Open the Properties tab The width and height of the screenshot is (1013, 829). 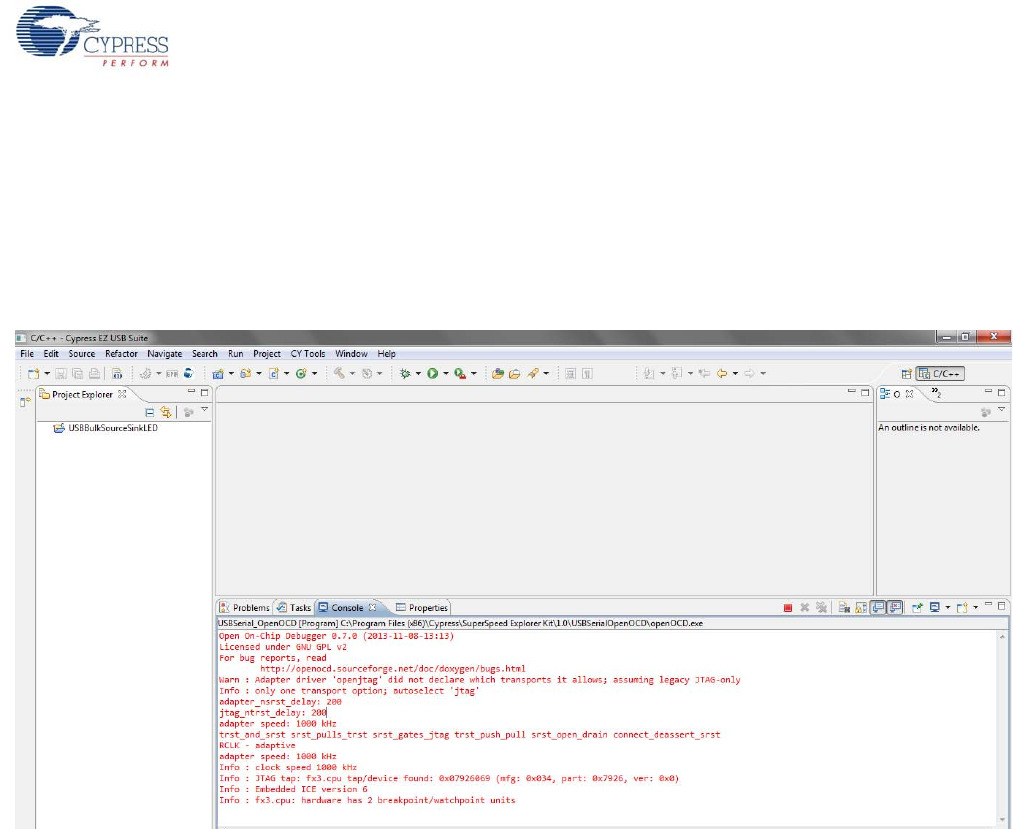pyautogui.click(x=422, y=607)
